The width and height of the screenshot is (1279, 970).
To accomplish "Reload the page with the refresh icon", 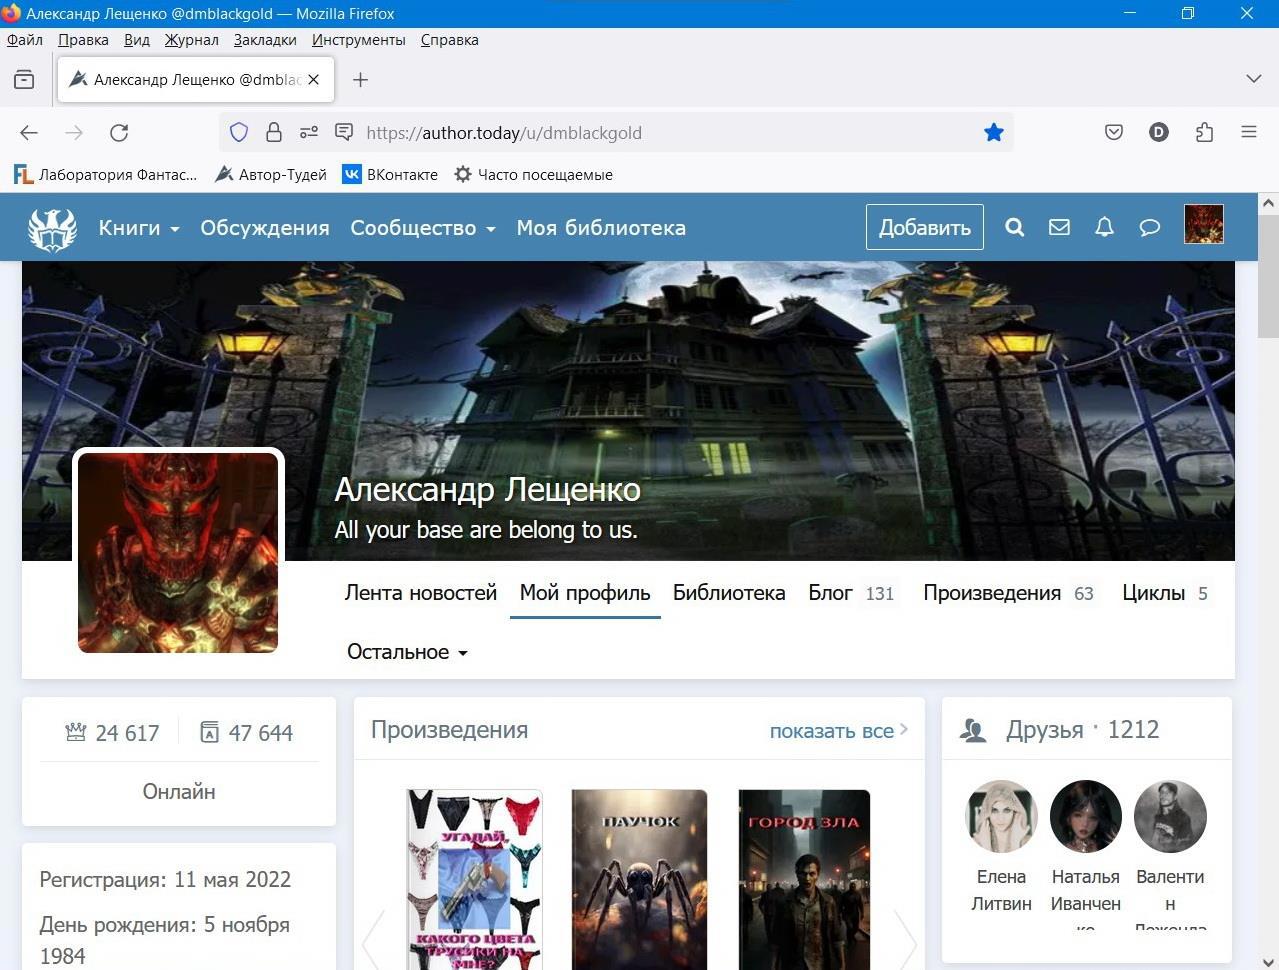I will pos(119,133).
